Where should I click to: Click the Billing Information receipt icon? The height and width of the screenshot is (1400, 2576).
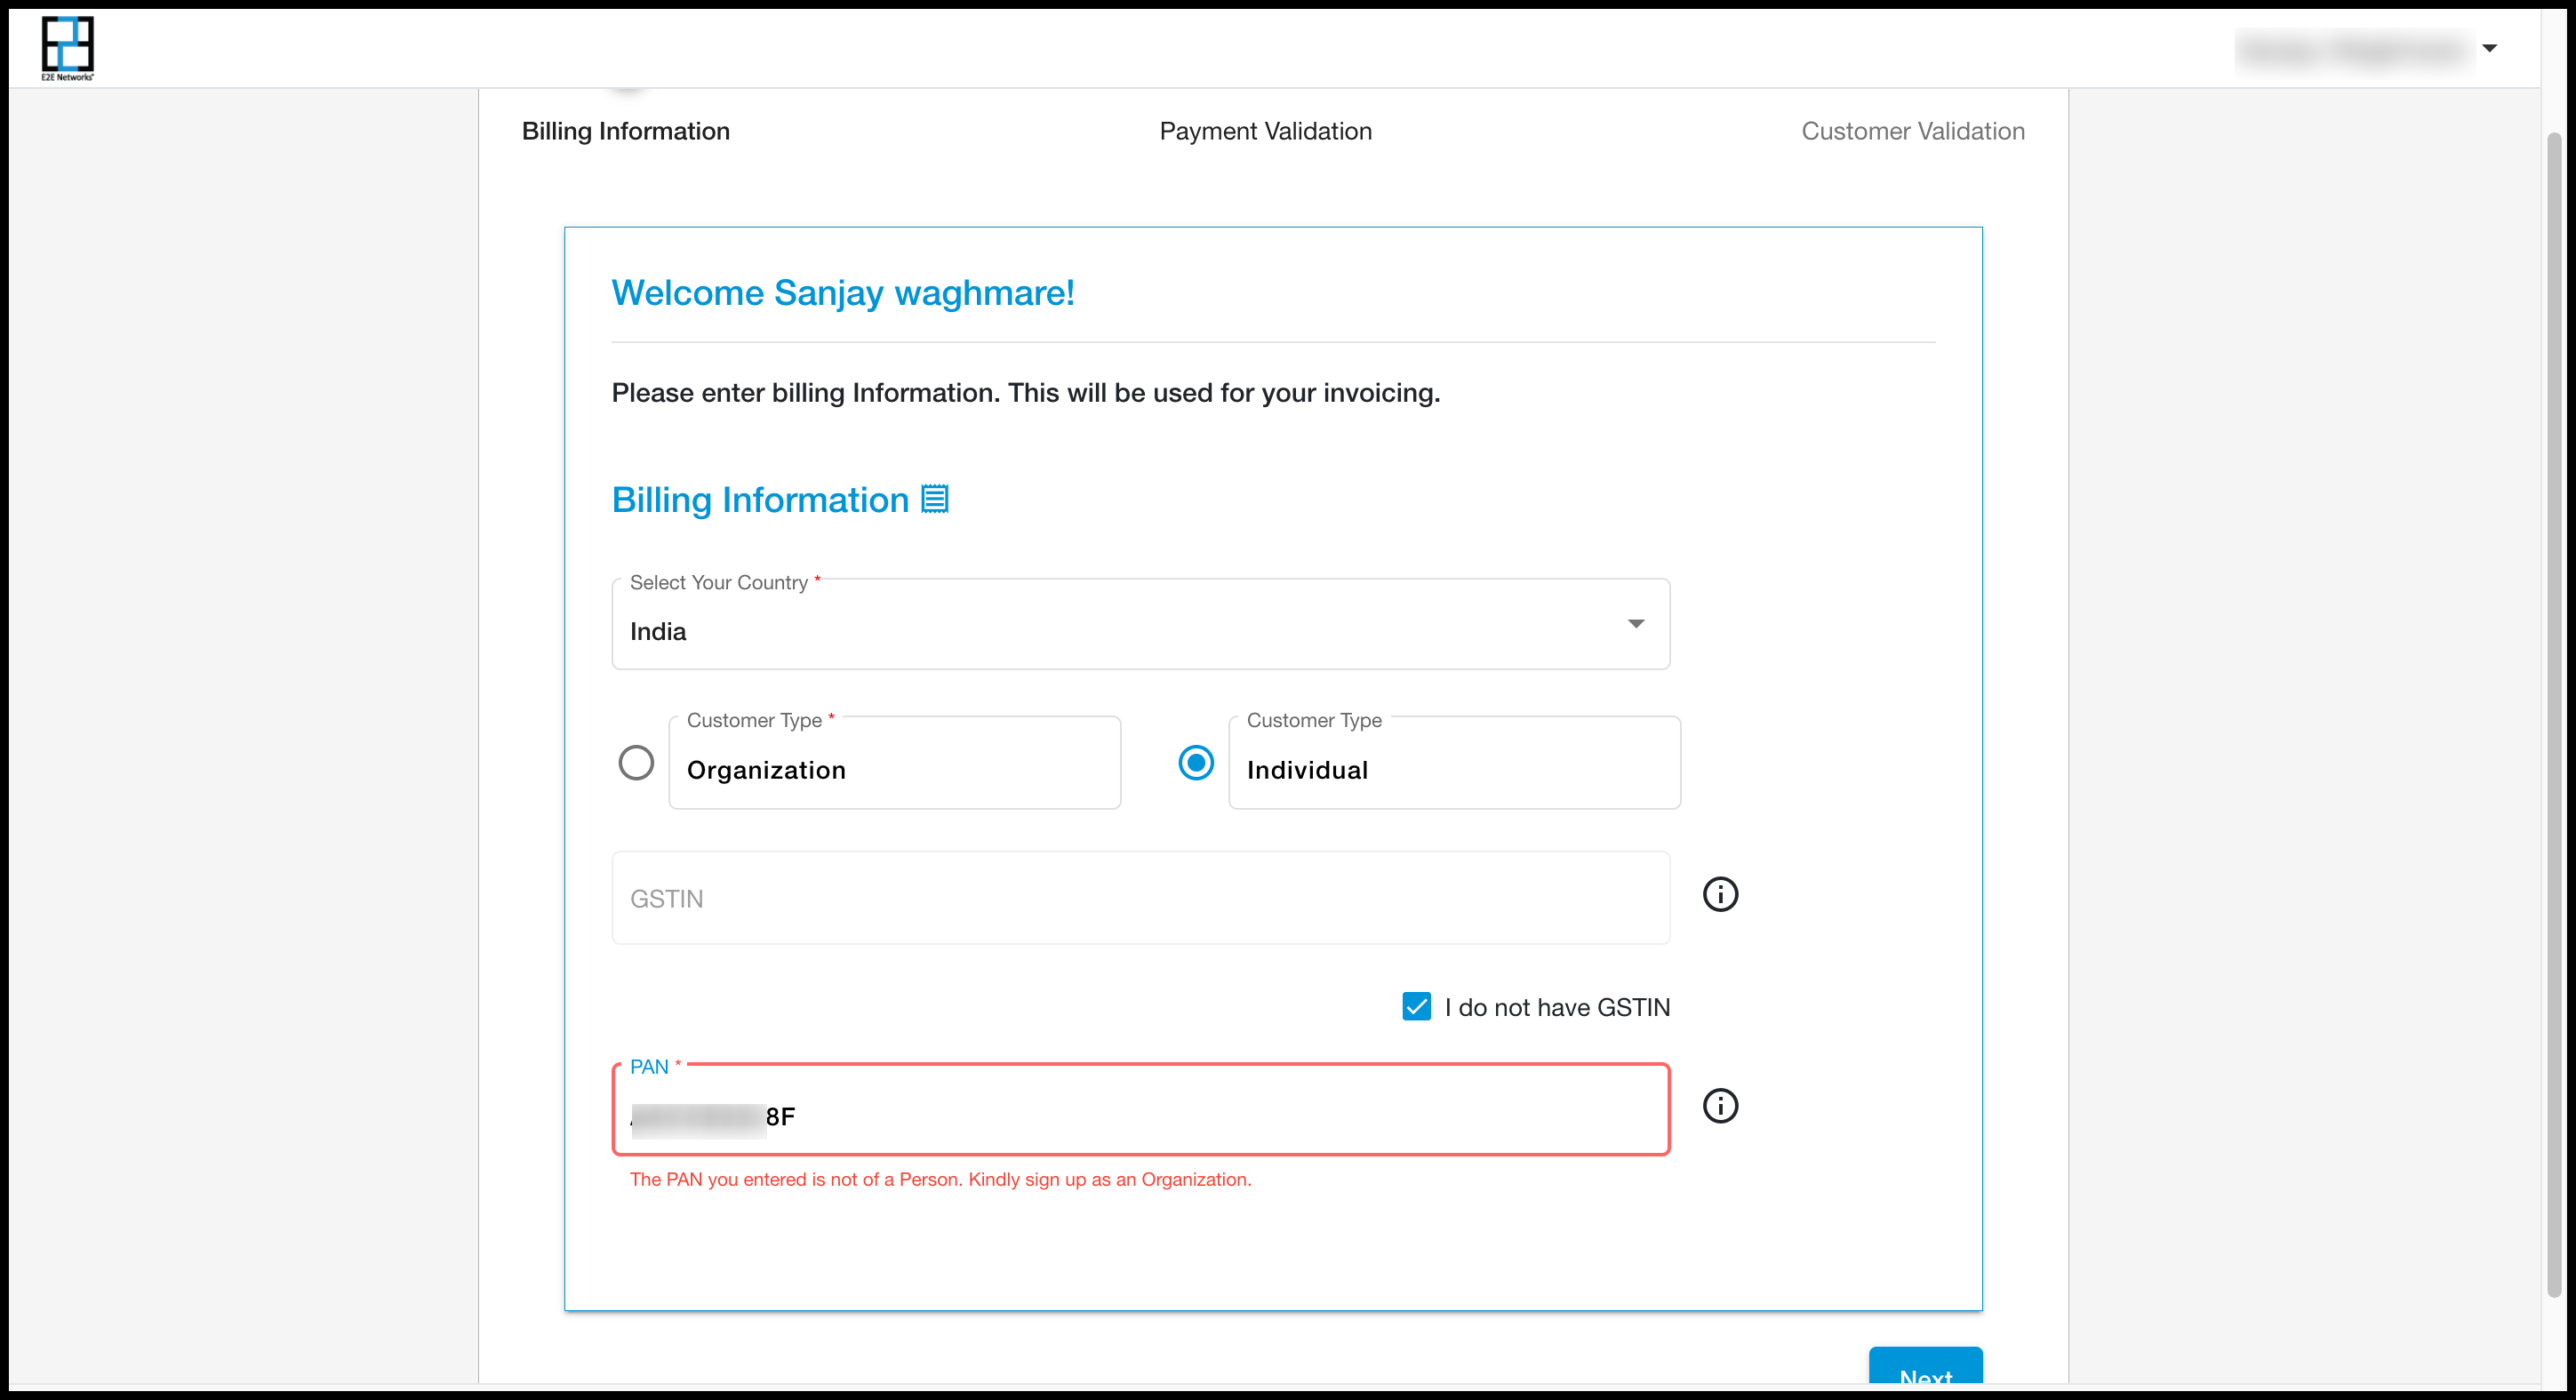pyautogui.click(x=934, y=498)
